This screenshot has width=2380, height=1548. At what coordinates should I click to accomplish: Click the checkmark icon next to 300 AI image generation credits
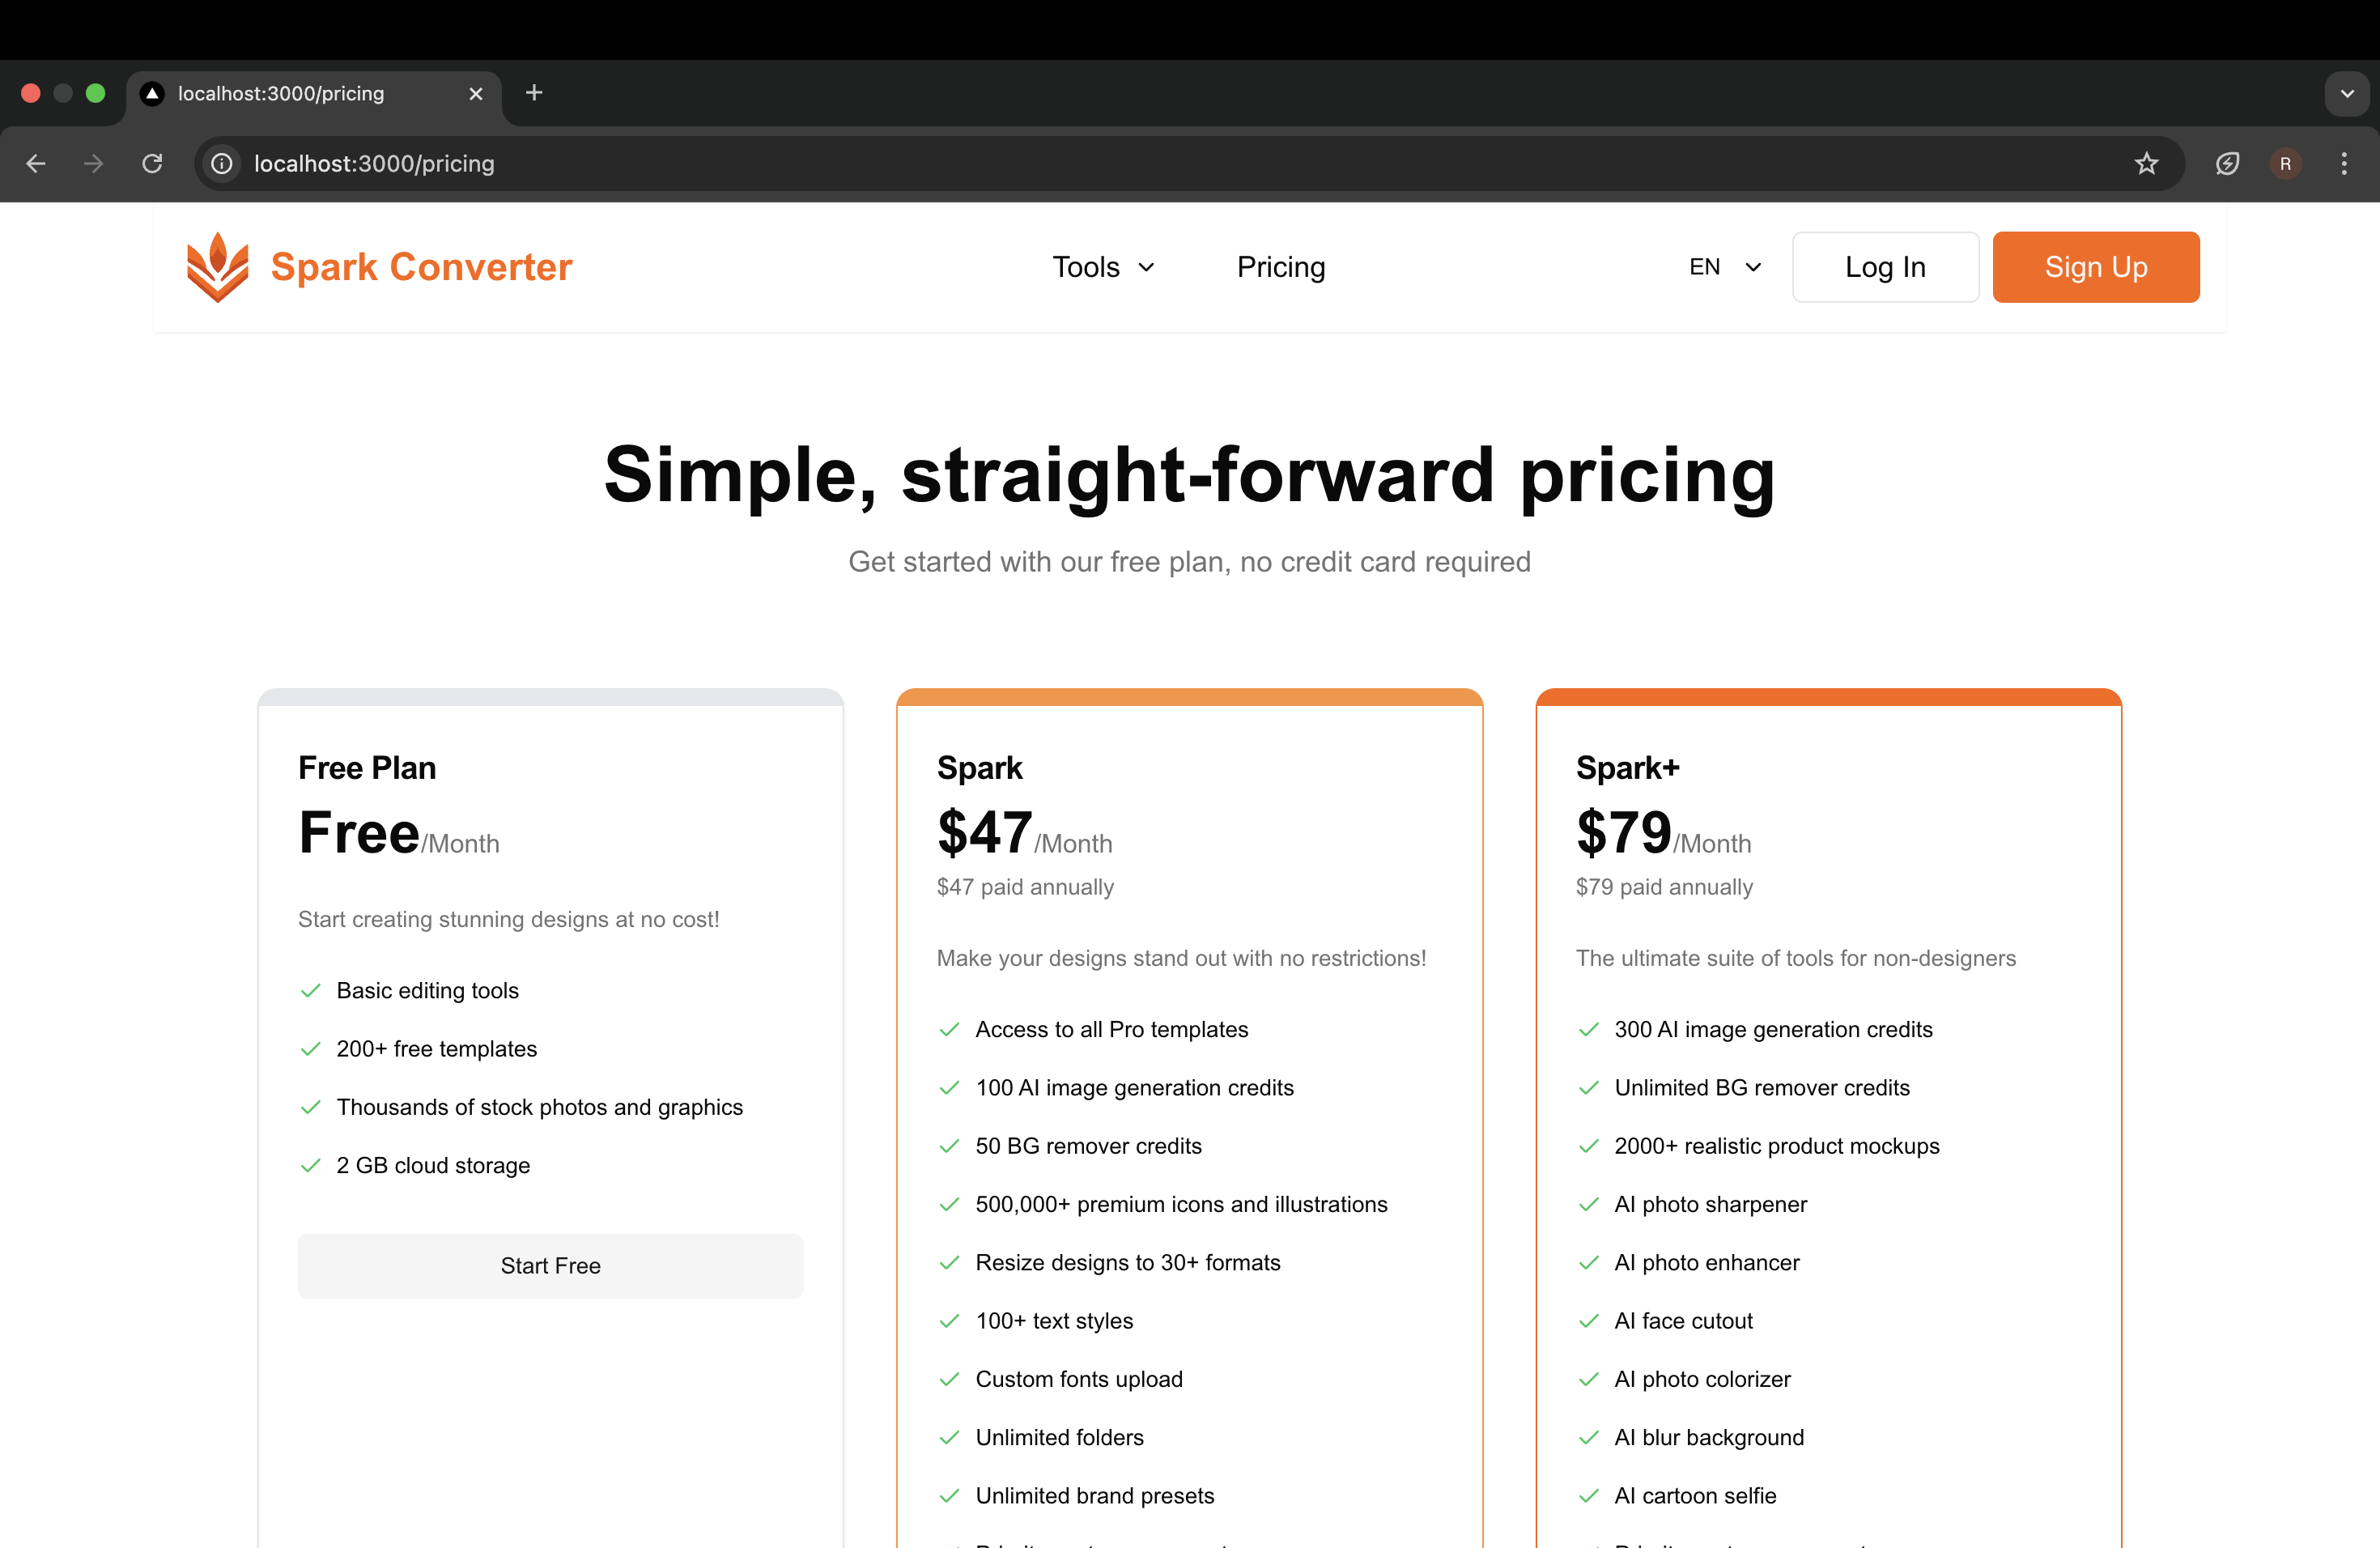[x=1587, y=1029]
